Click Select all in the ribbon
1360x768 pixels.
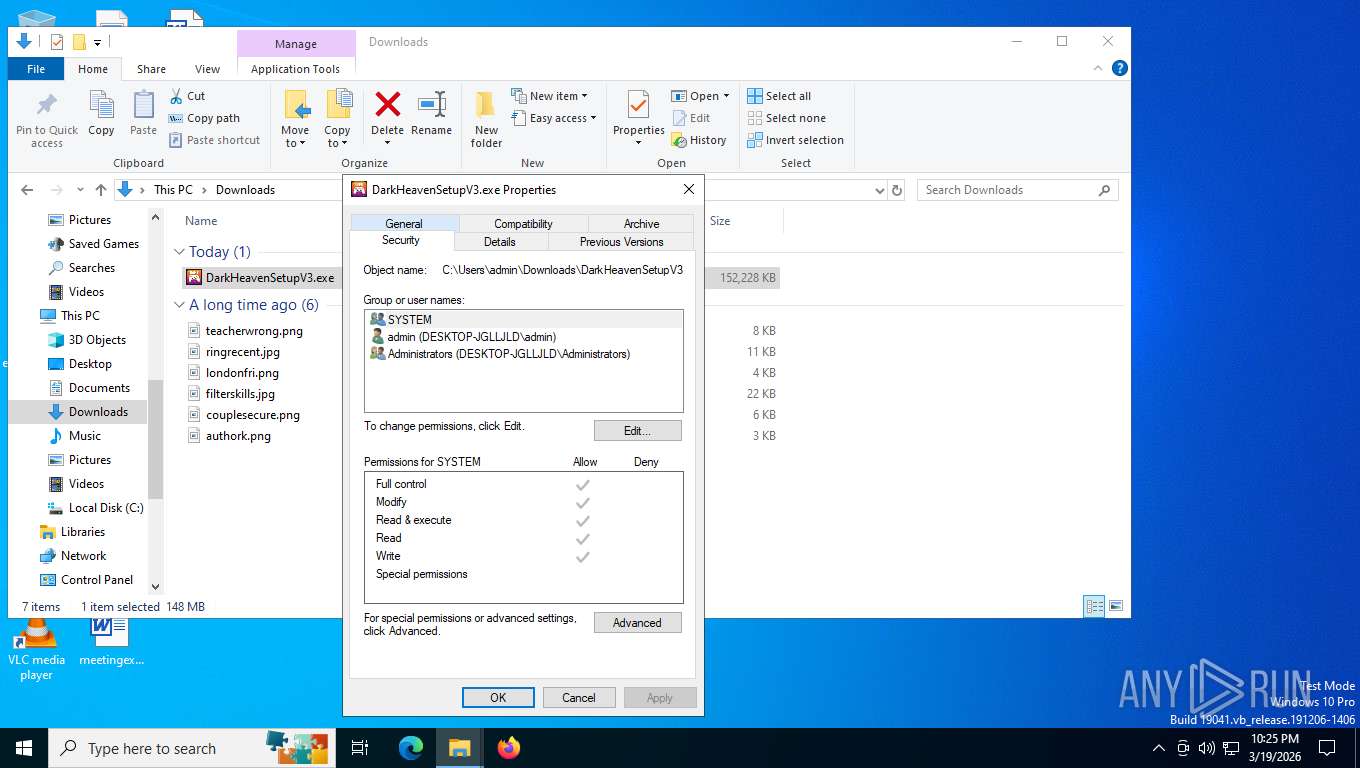pos(779,96)
